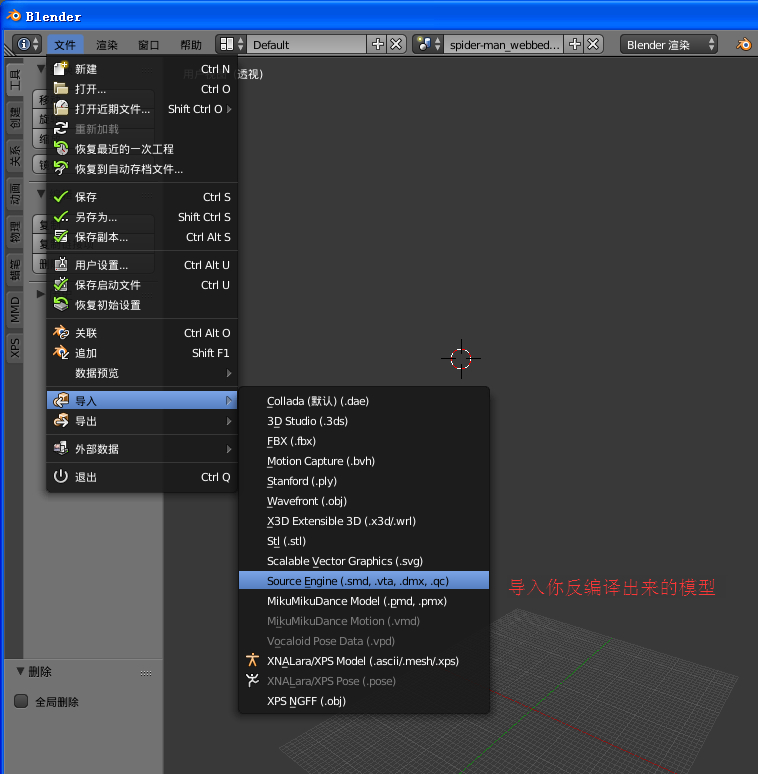The height and width of the screenshot is (774, 758).
Task: Expand 外部数据 external data submenu
Action: tap(142, 449)
